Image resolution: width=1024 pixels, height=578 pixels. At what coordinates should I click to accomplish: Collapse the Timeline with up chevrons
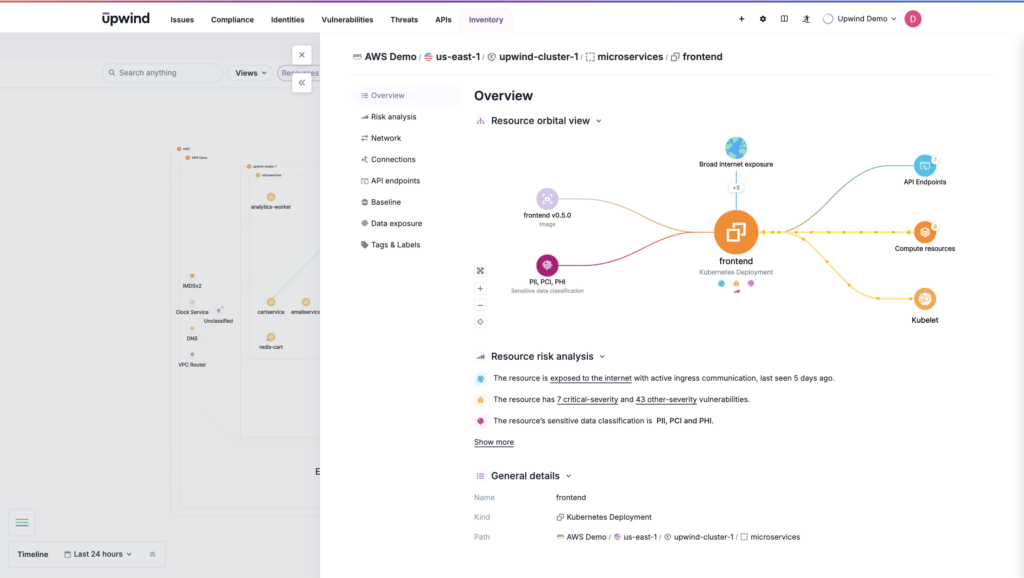(x=152, y=554)
